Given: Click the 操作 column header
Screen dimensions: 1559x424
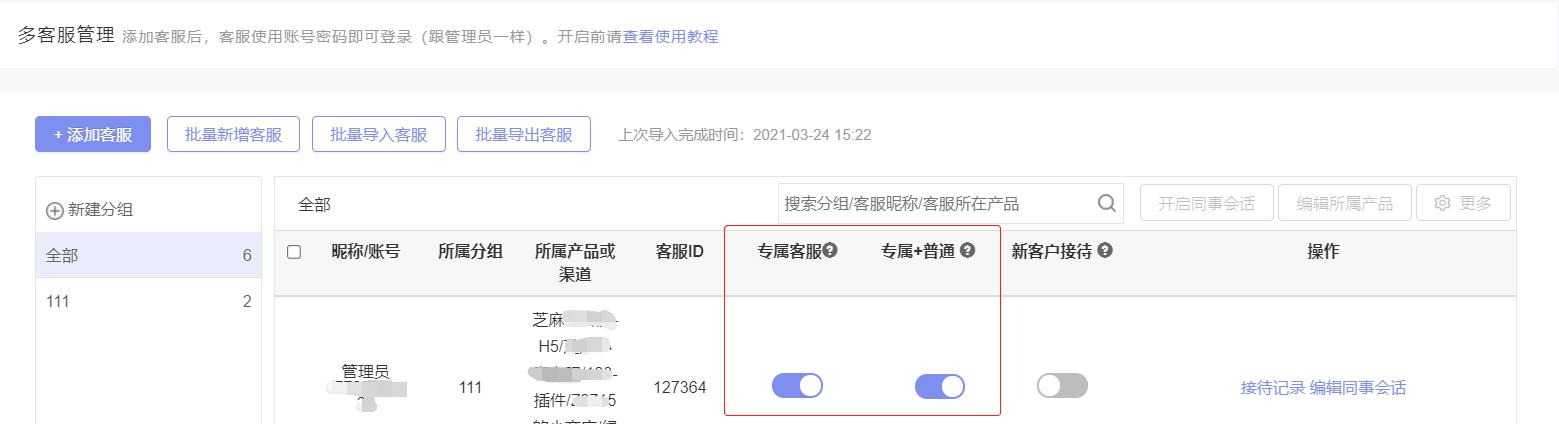Looking at the screenshot, I should 1323,252.
